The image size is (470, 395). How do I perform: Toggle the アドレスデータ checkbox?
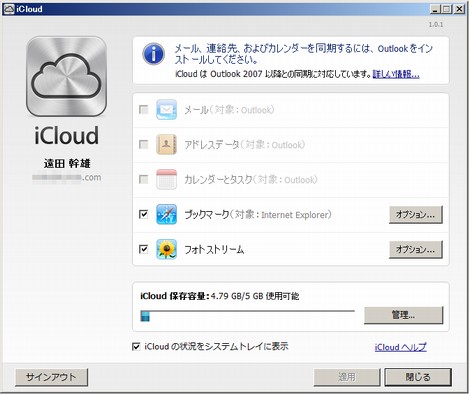pos(144,144)
